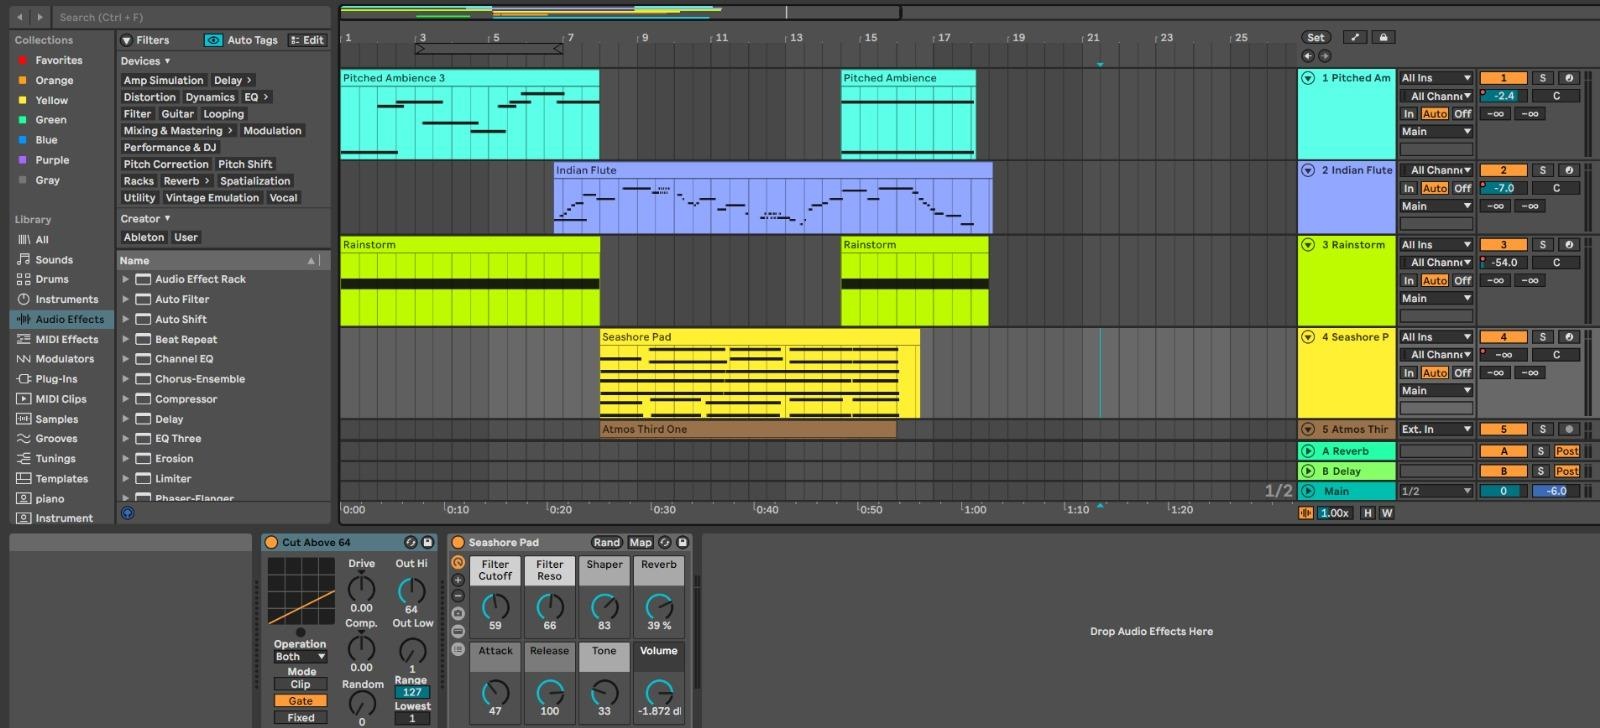The image size is (1600, 728).
Task: Select the Drums category in the Library
Action: pos(52,279)
